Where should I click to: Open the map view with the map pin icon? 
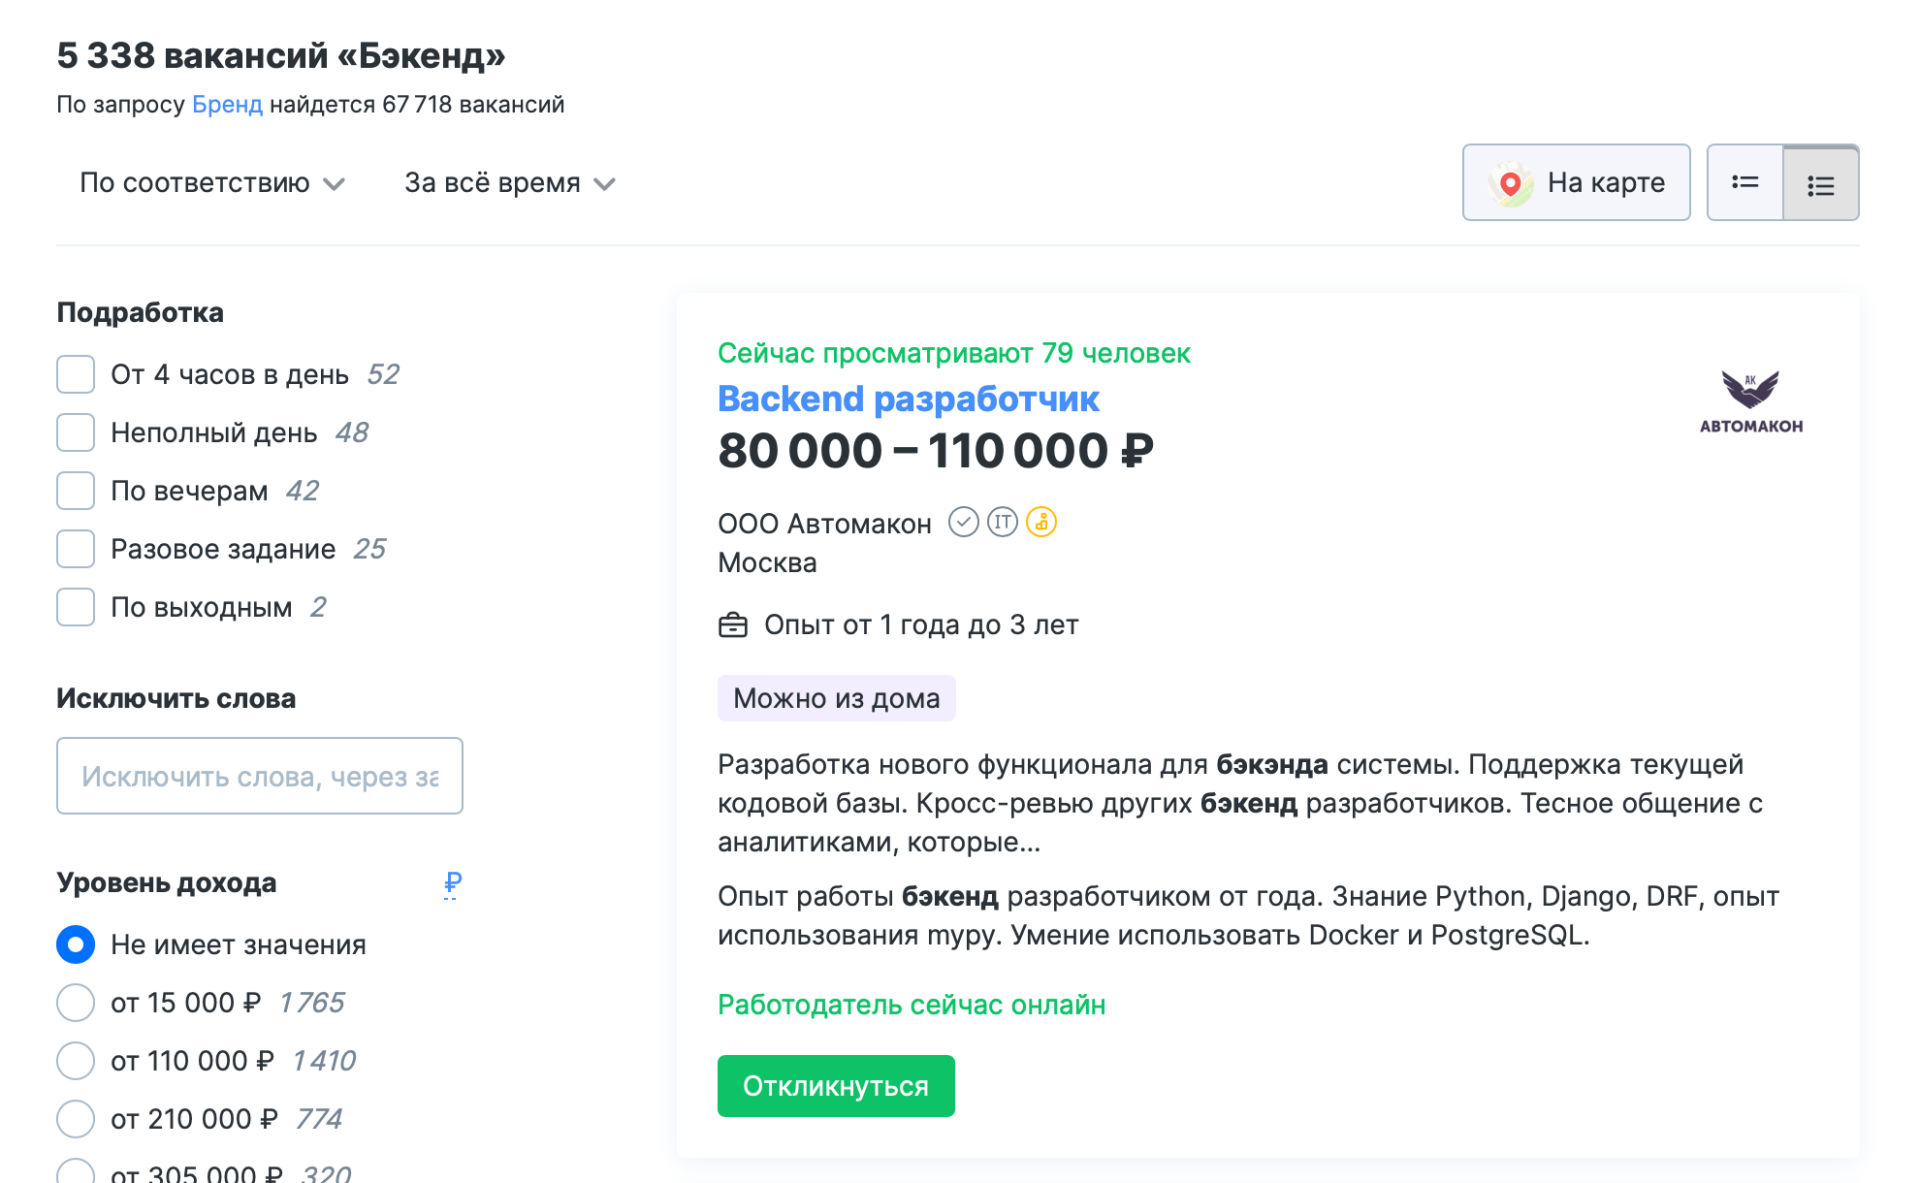point(1576,182)
